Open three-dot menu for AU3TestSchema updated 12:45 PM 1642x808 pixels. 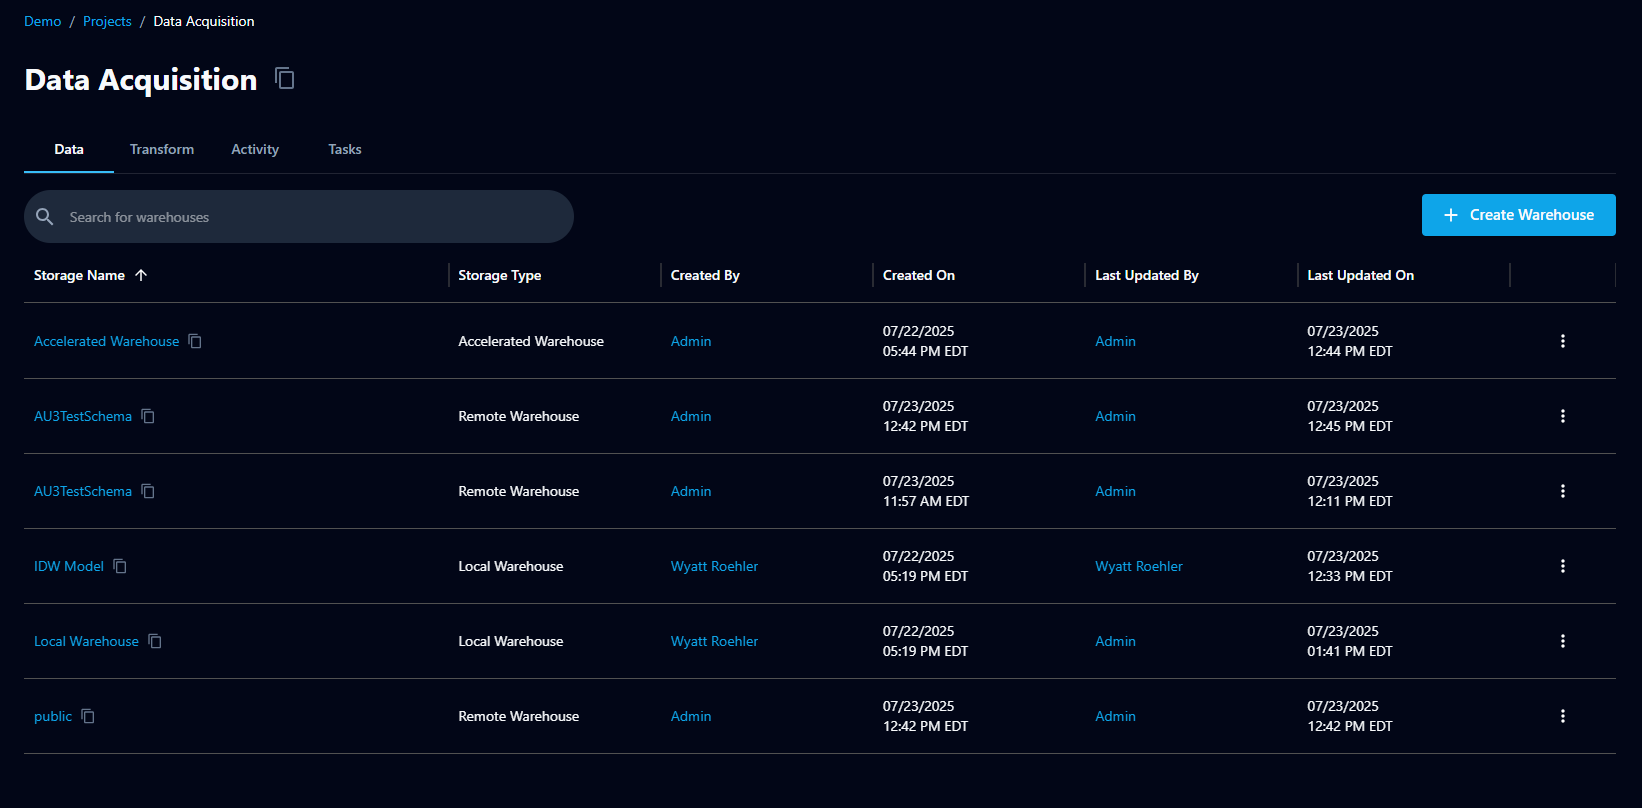1563,416
